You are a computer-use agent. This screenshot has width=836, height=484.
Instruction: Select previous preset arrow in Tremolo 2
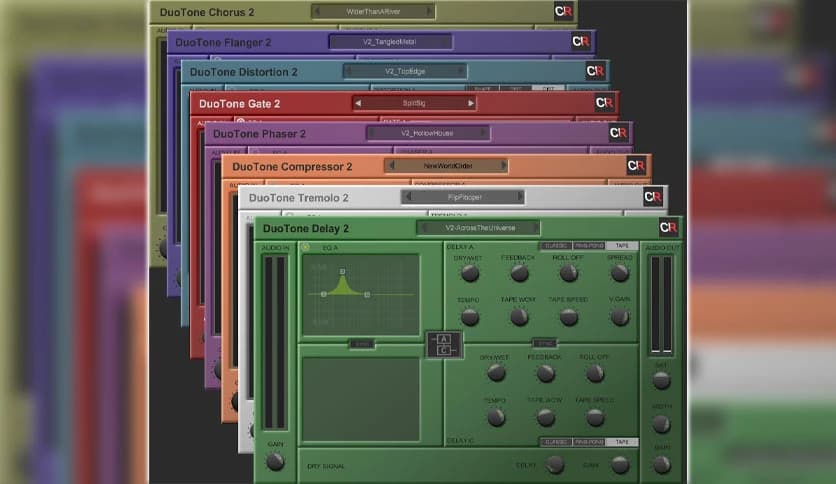[x=408, y=197]
